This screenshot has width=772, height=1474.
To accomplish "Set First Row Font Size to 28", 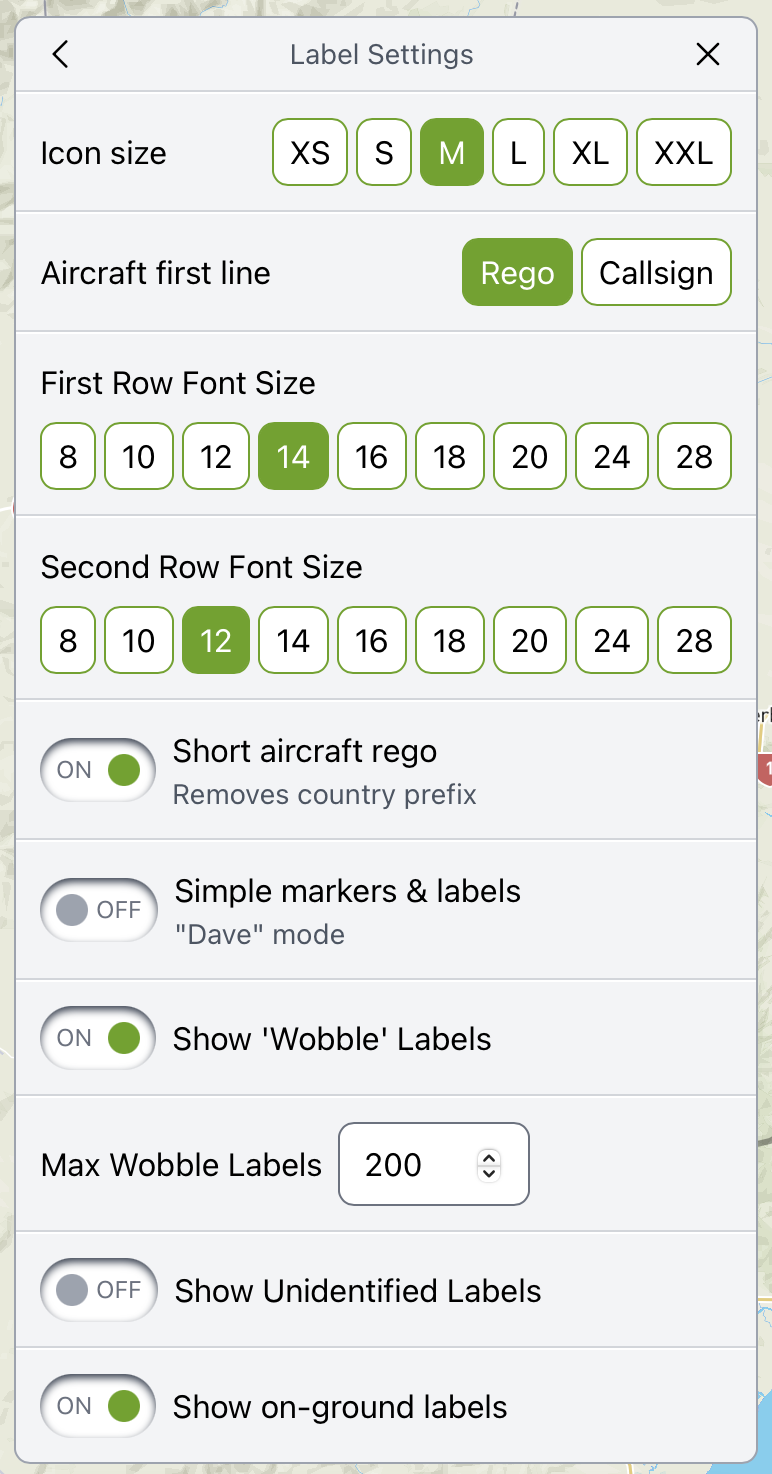I will 694,457.
